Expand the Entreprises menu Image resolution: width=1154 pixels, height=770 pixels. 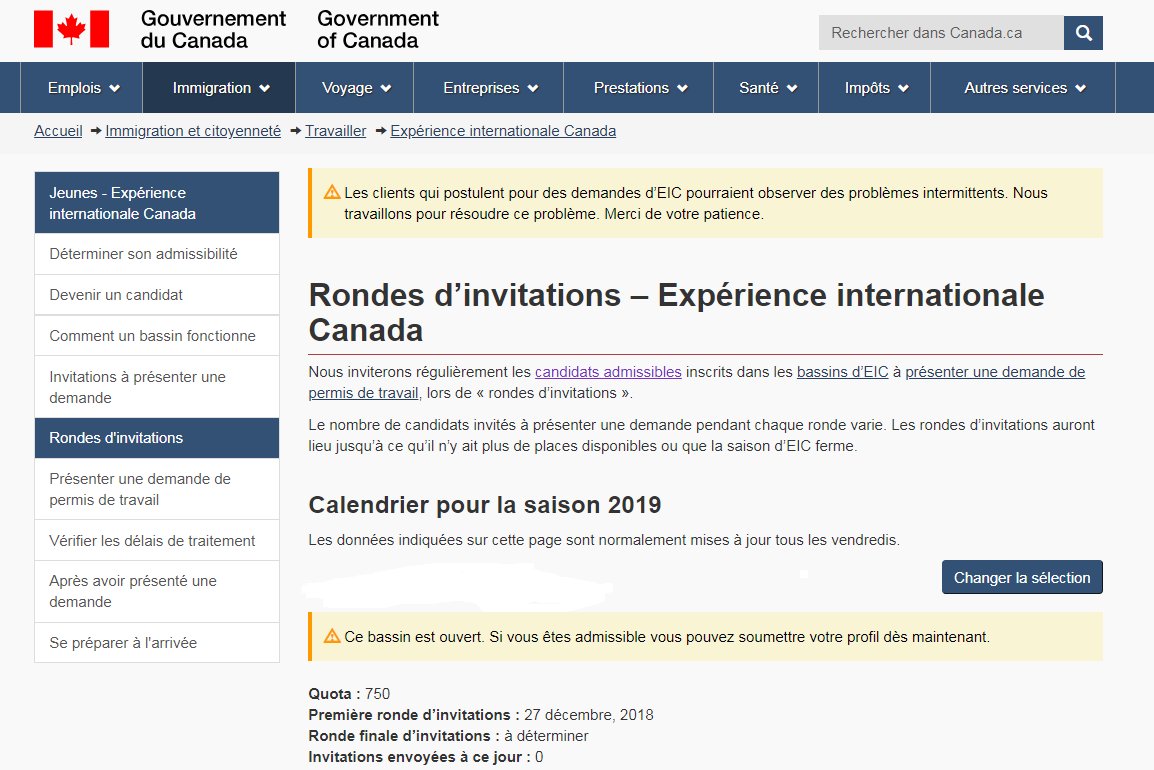point(489,88)
